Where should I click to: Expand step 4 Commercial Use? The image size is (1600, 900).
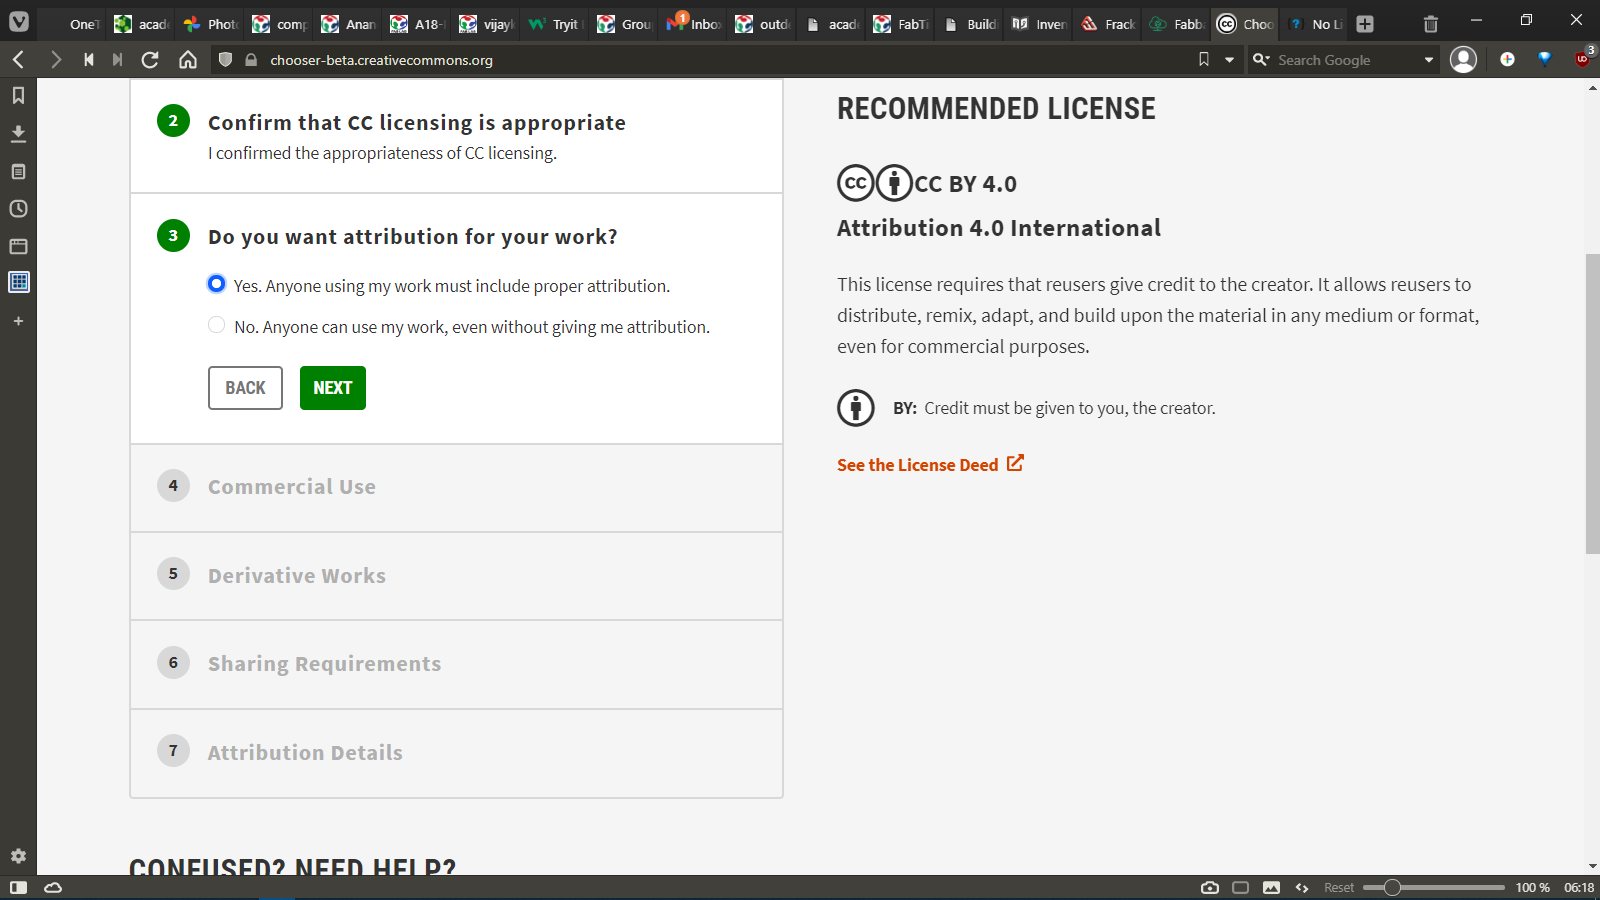(x=456, y=488)
